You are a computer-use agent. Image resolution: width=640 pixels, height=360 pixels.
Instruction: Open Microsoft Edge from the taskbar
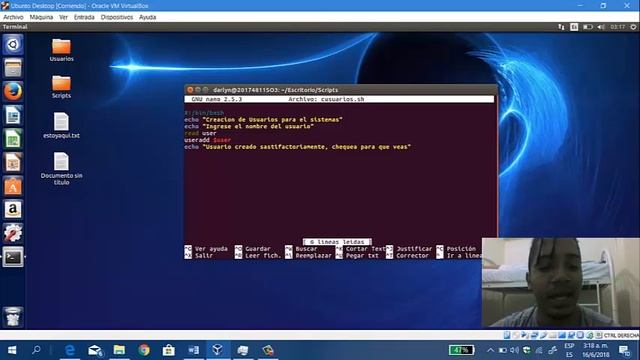70,350
